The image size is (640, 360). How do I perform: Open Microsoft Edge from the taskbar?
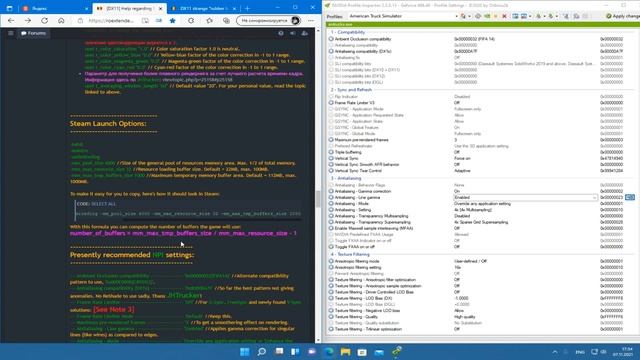(x=329, y=352)
